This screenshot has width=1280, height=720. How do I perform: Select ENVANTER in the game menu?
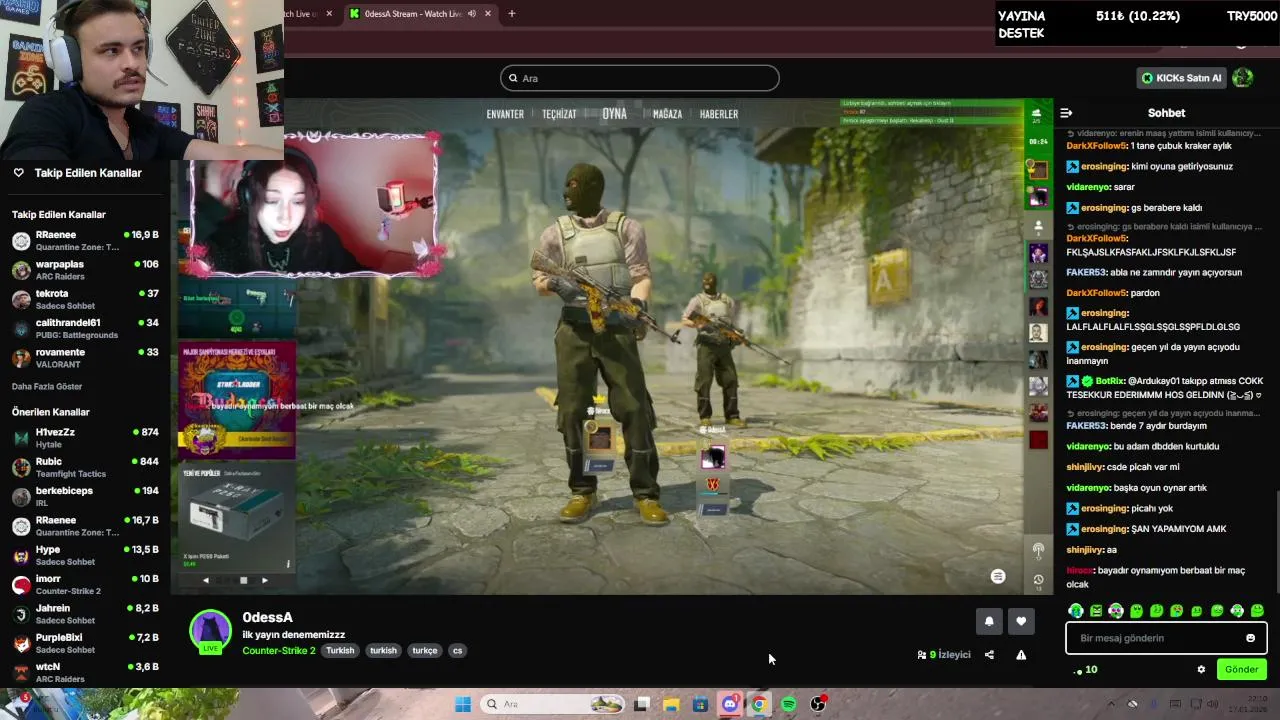[505, 114]
